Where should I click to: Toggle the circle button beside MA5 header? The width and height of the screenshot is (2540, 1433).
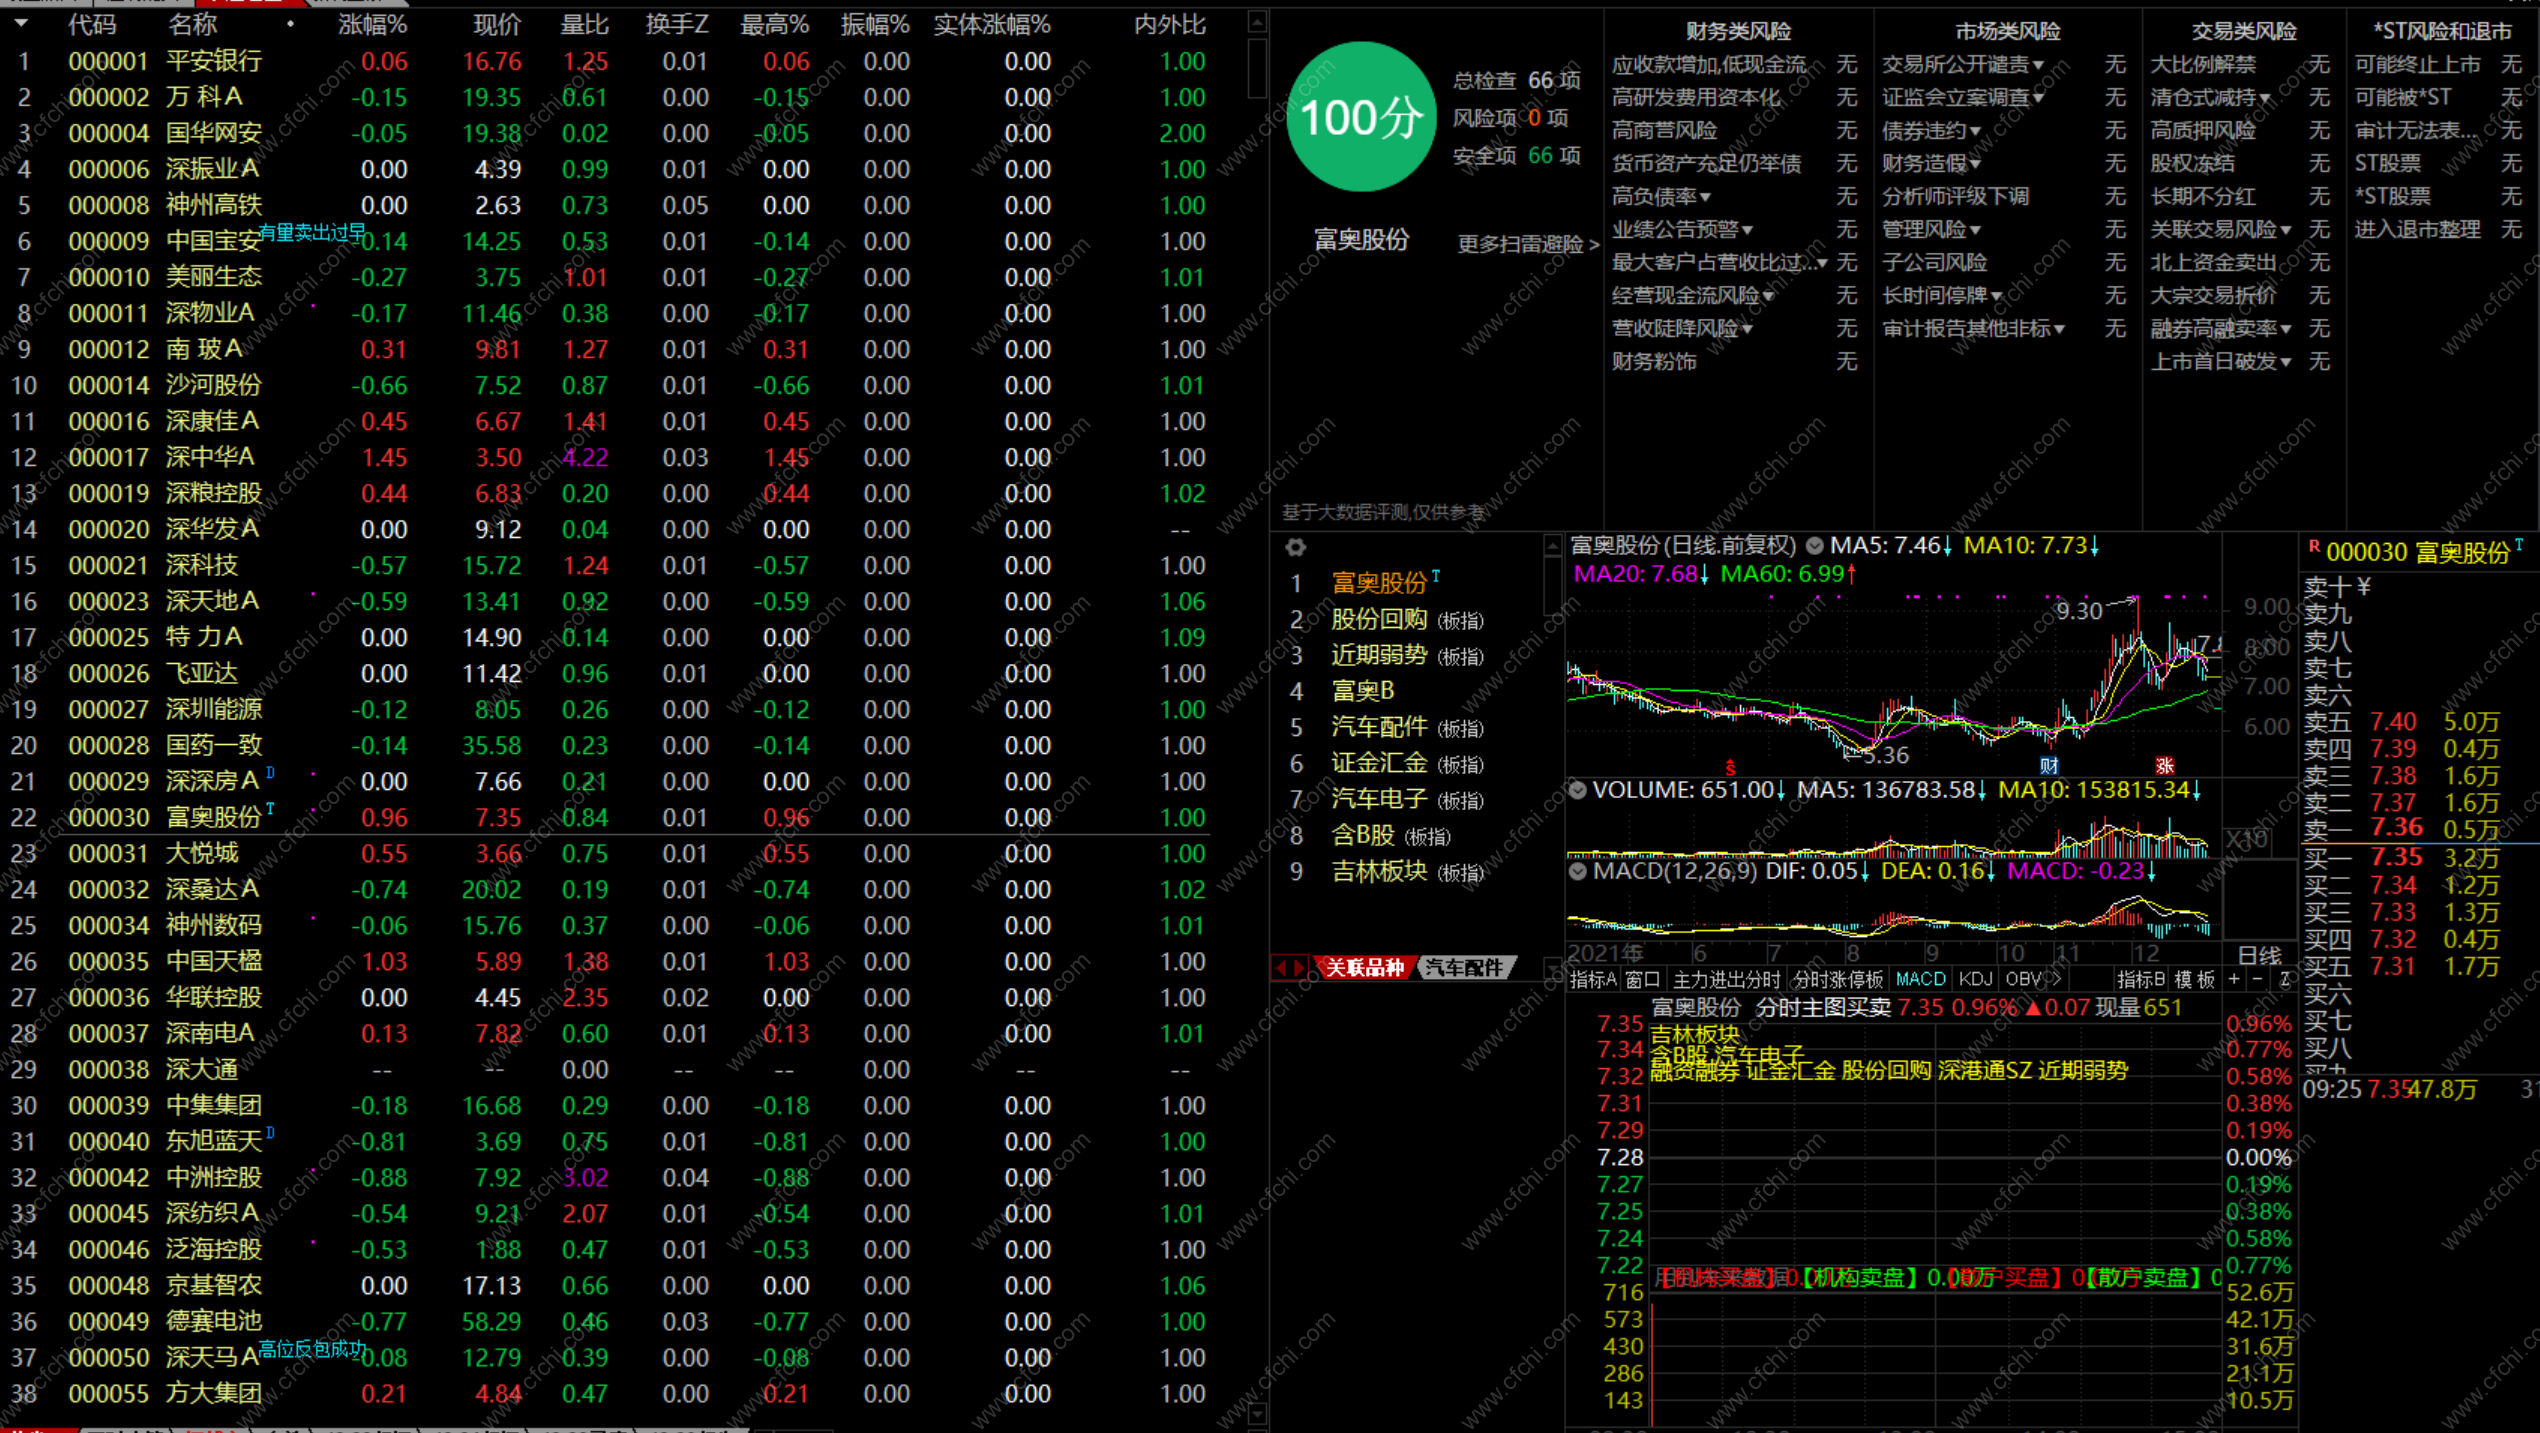click(1814, 546)
